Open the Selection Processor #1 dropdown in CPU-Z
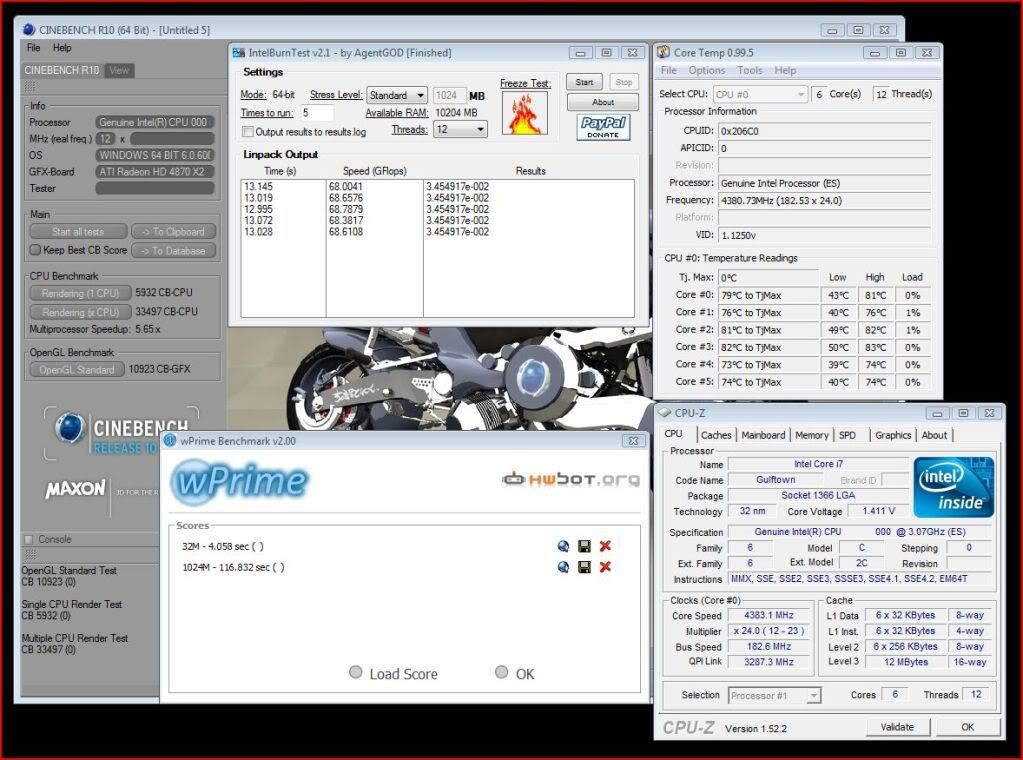Viewport: 1023px width, 760px height. click(x=774, y=695)
